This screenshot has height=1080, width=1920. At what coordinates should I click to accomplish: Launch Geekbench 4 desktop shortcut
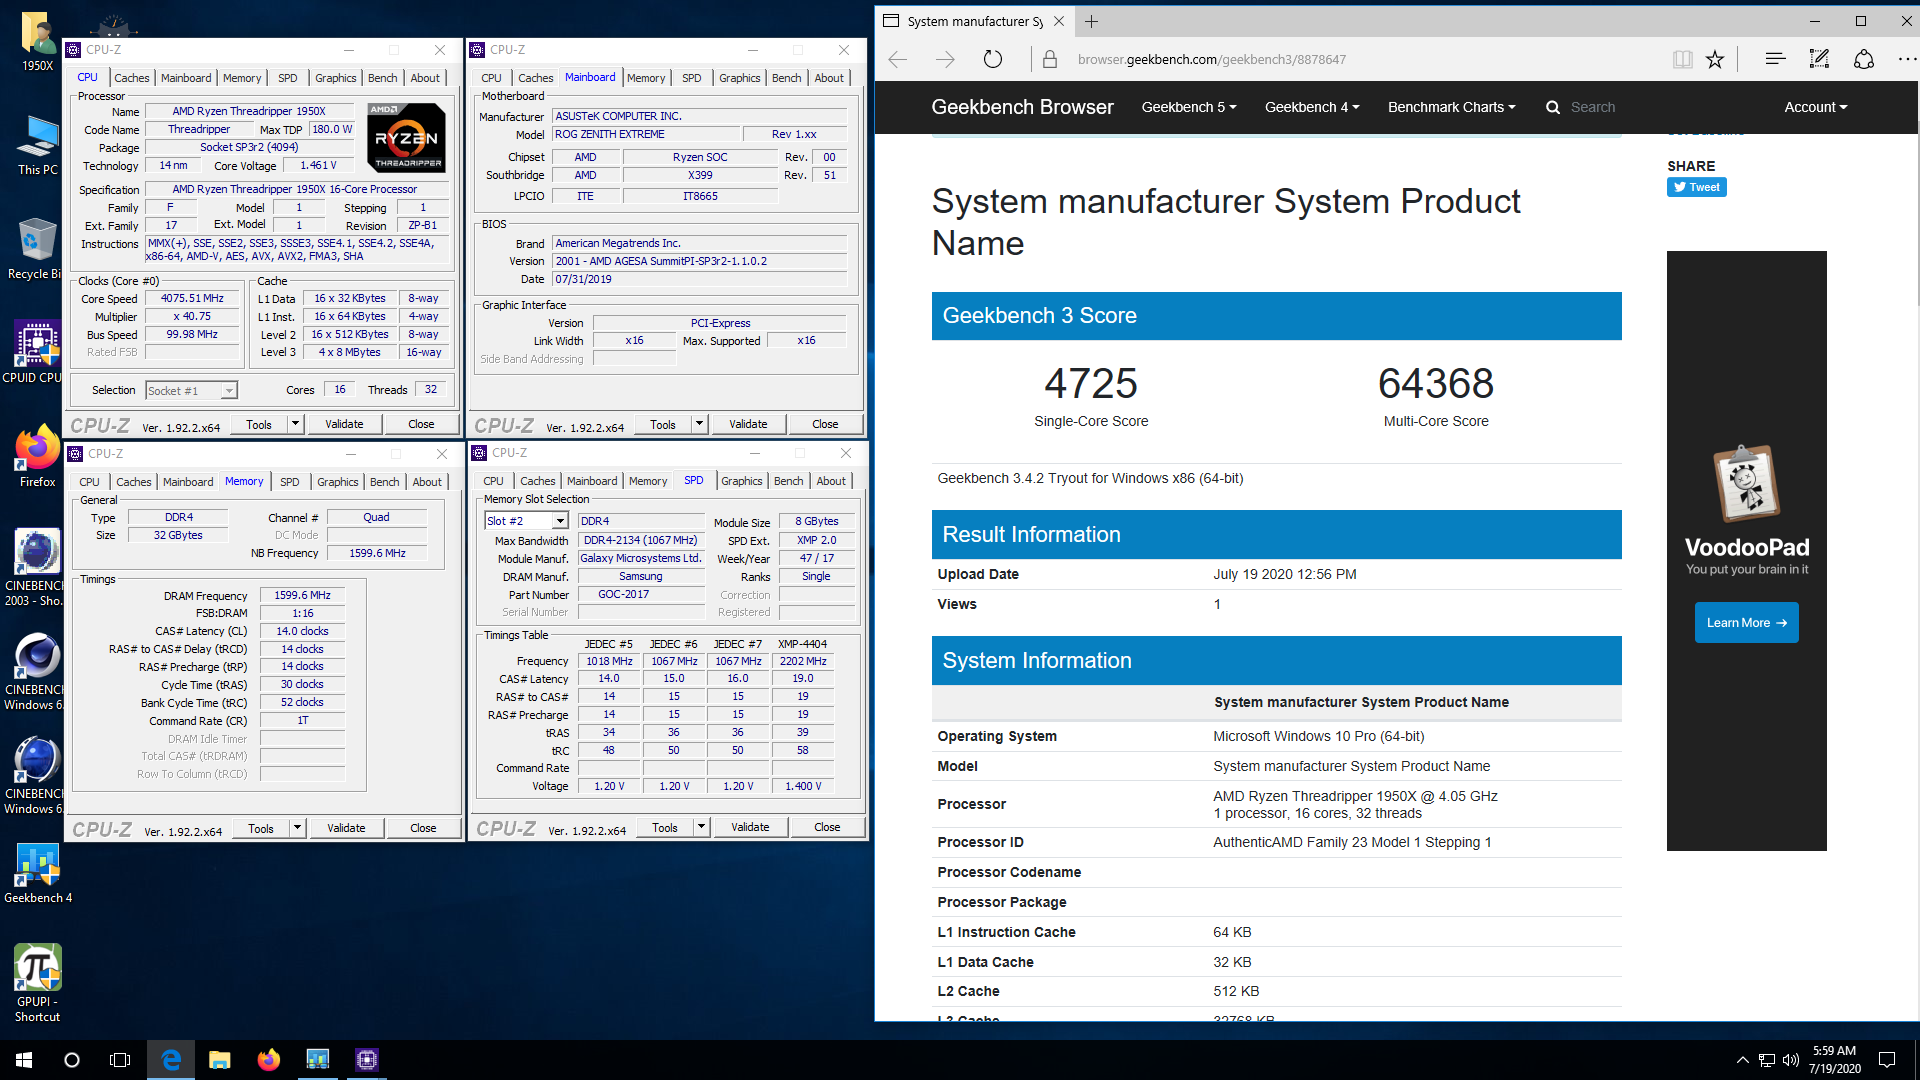coord(38,874)
